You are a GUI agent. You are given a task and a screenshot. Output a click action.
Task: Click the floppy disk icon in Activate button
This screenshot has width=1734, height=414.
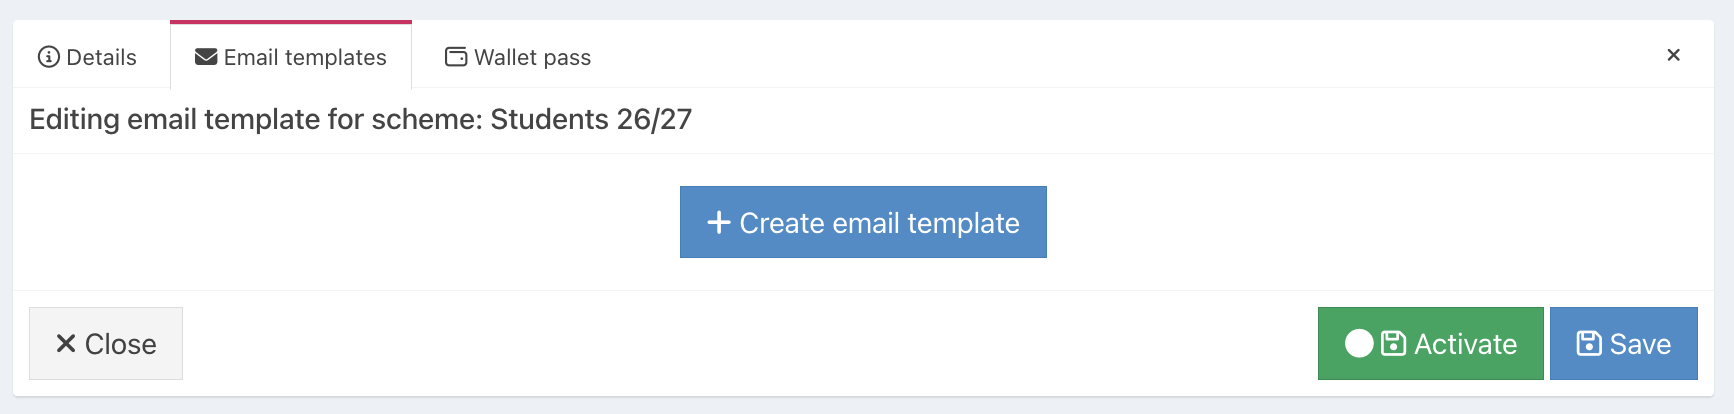click(1393, 344)
